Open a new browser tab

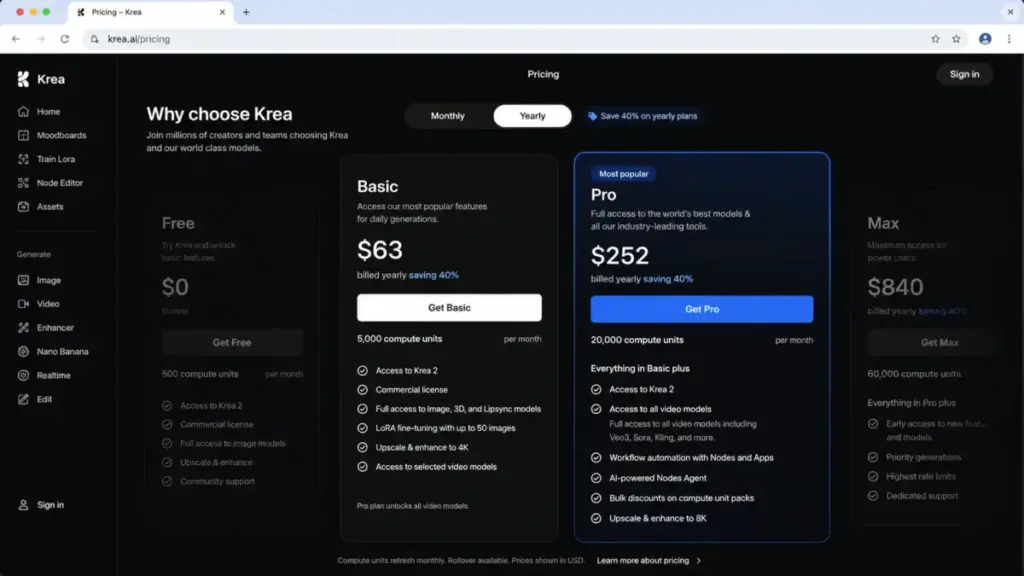tap(246, 12)
